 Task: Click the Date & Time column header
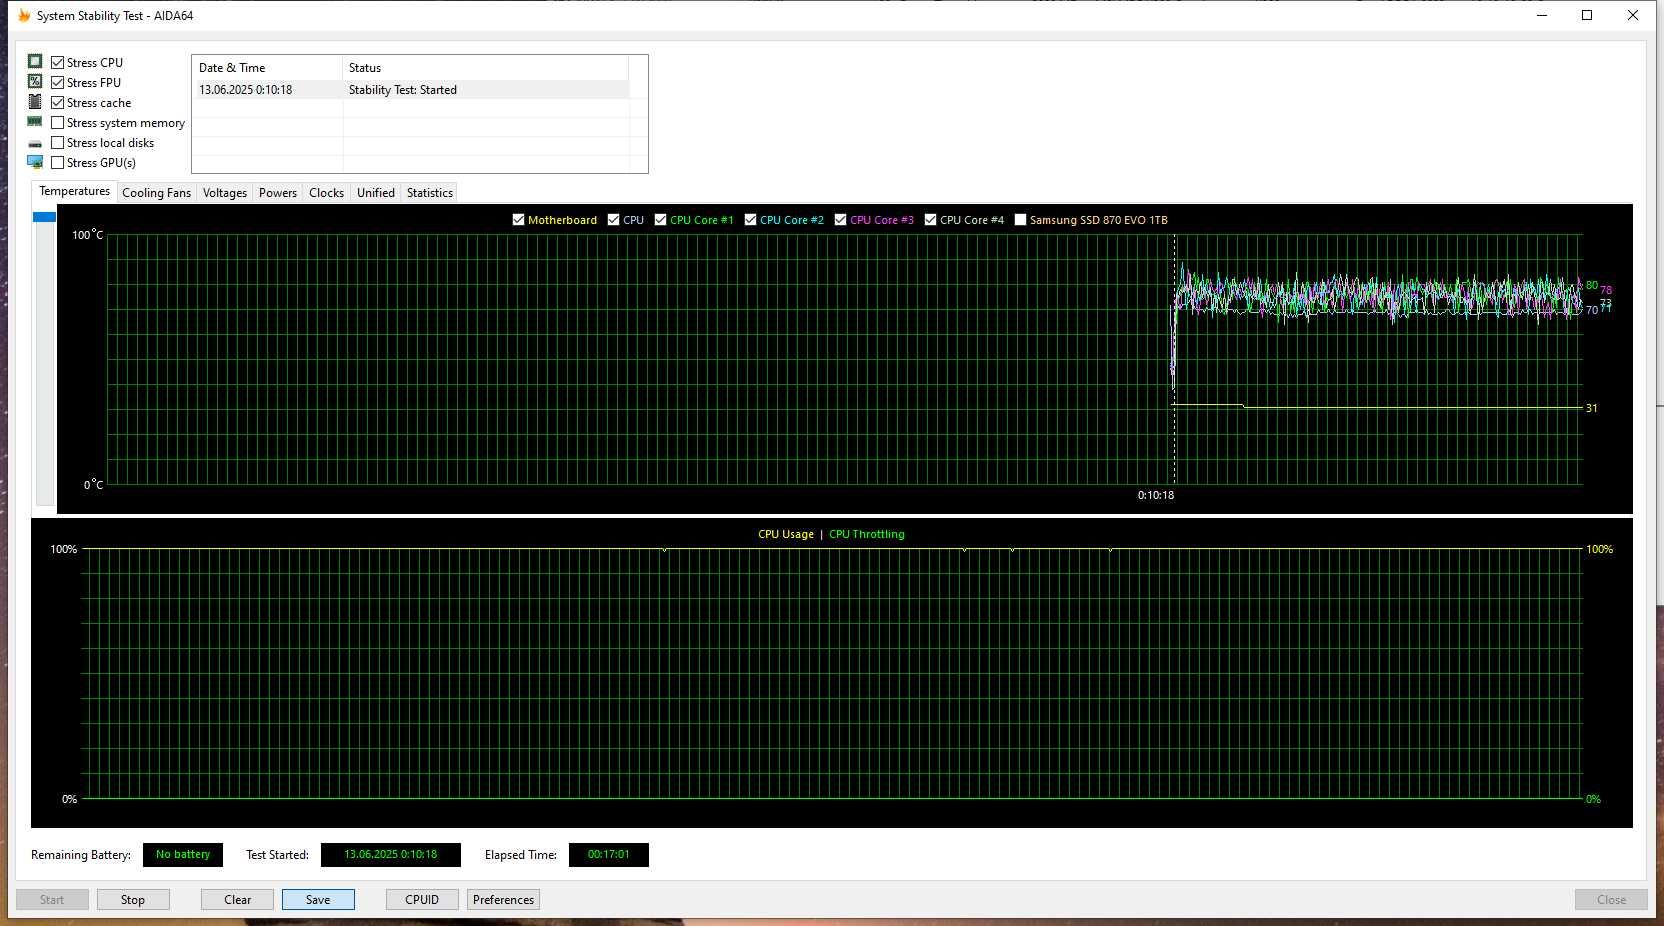267,68
